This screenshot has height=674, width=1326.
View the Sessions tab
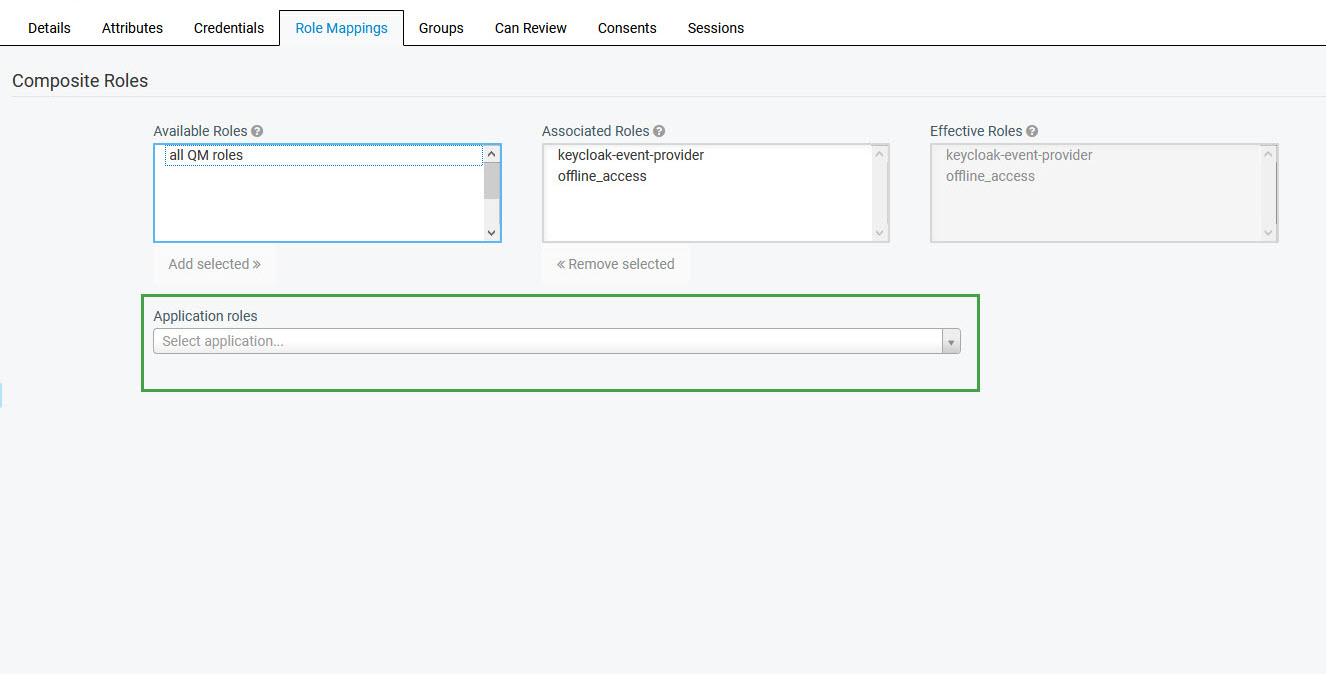click(715, 28)
